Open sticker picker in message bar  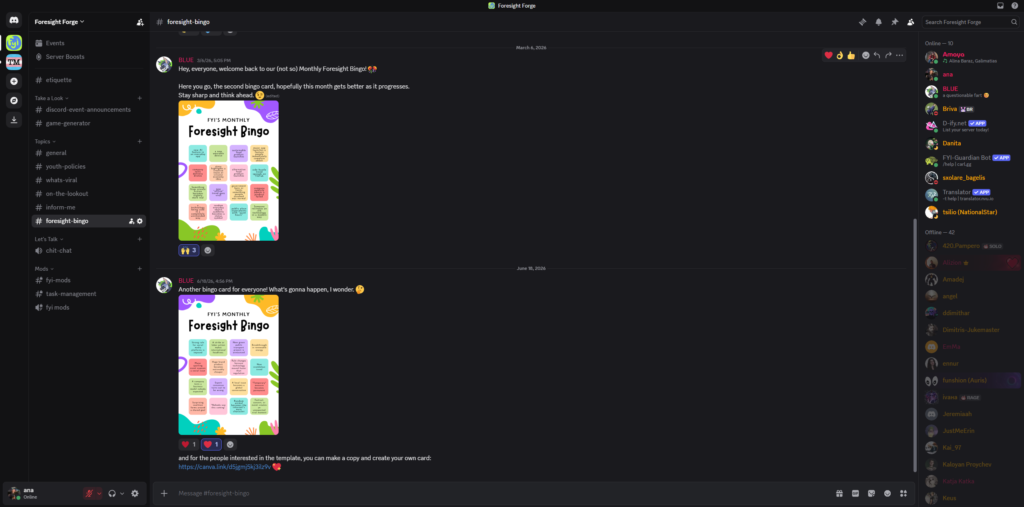[x=871, y=493]
